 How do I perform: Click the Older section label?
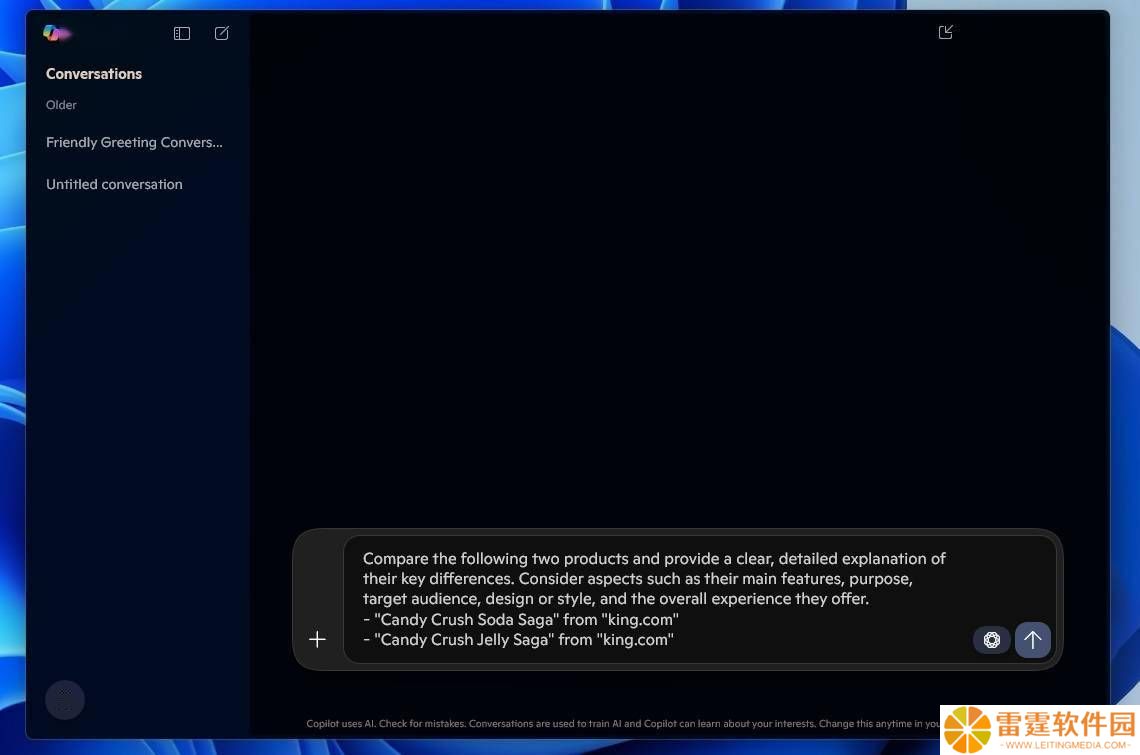coord(61,105)
